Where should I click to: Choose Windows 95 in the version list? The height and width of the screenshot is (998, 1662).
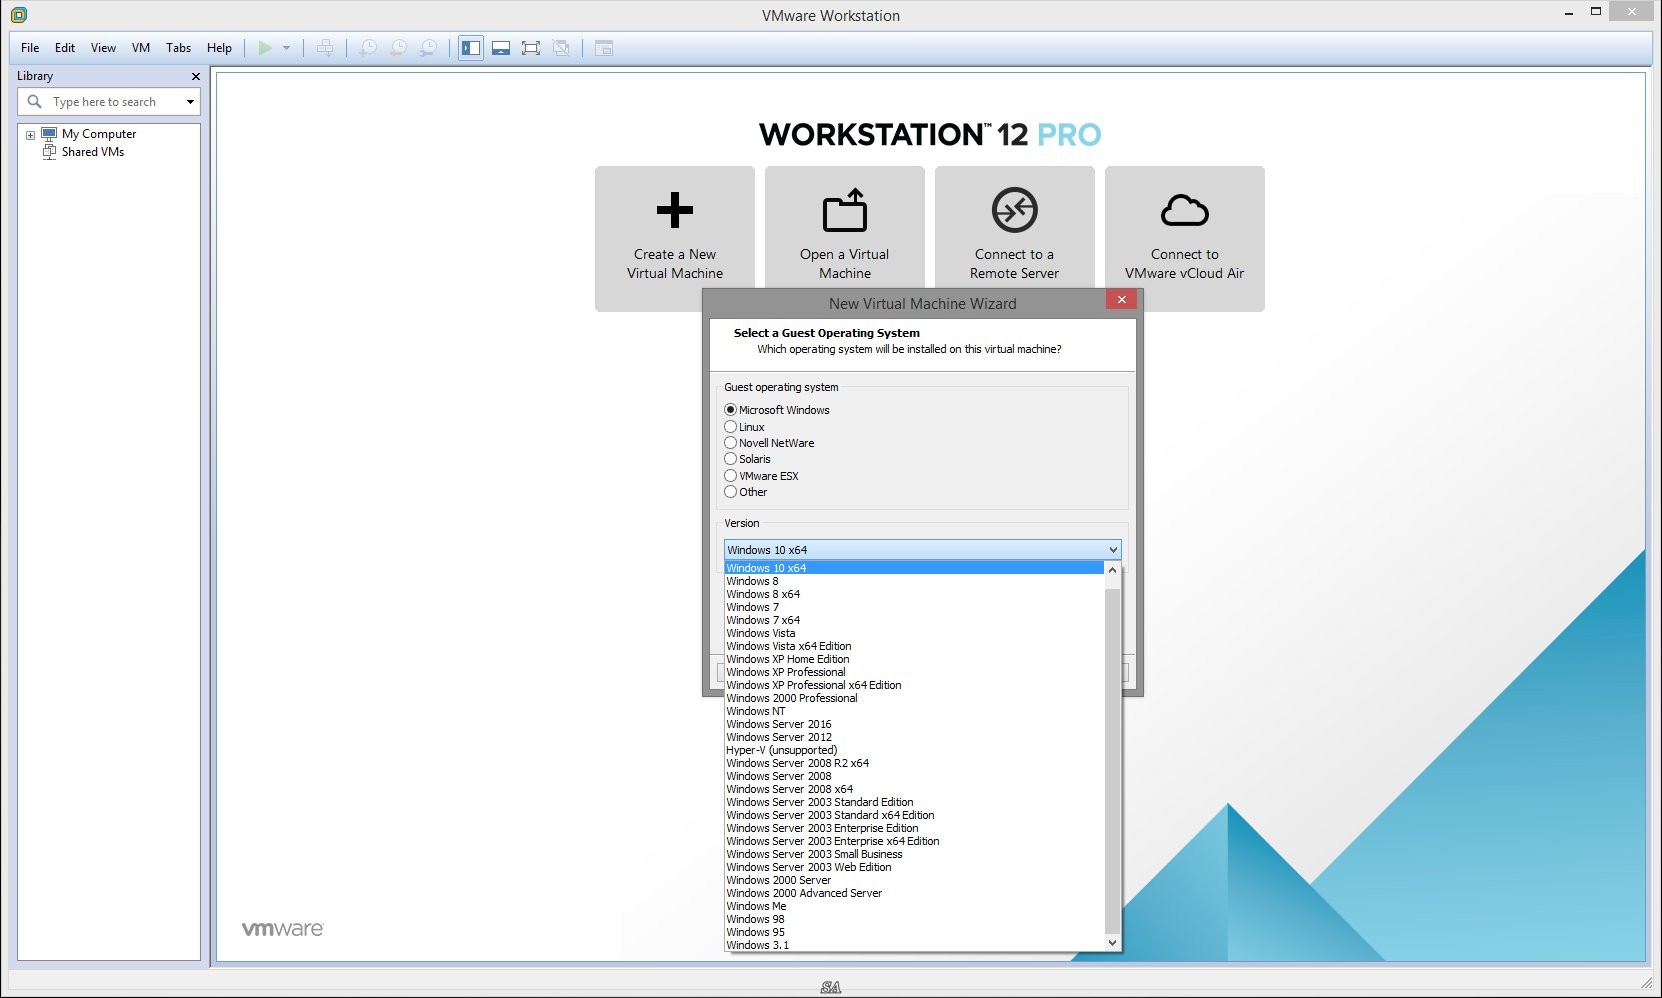pyautogui.click(x=914, y=932)
